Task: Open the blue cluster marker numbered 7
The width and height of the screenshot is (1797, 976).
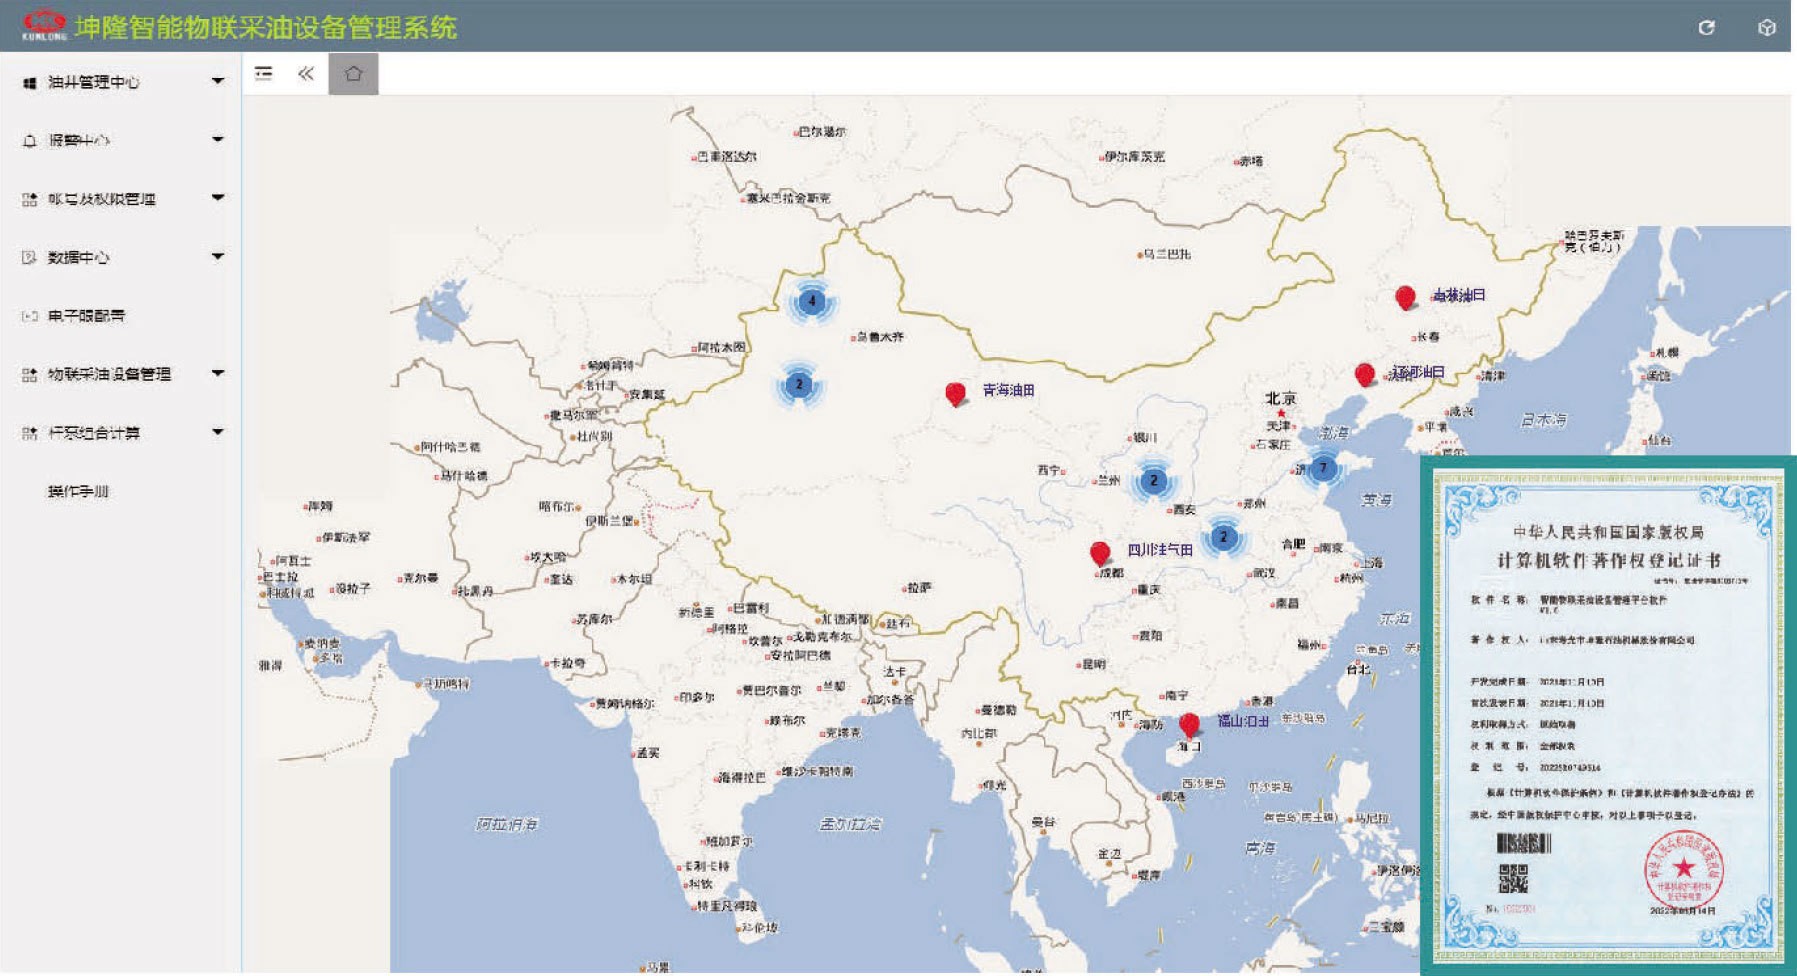Action: pos(1323,468)
